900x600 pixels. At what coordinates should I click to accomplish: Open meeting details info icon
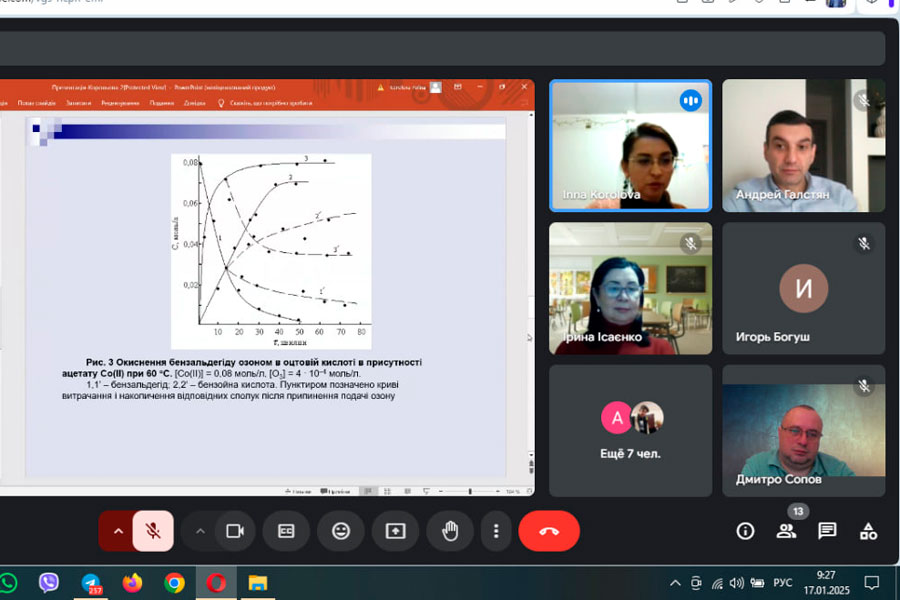point(745,531)
